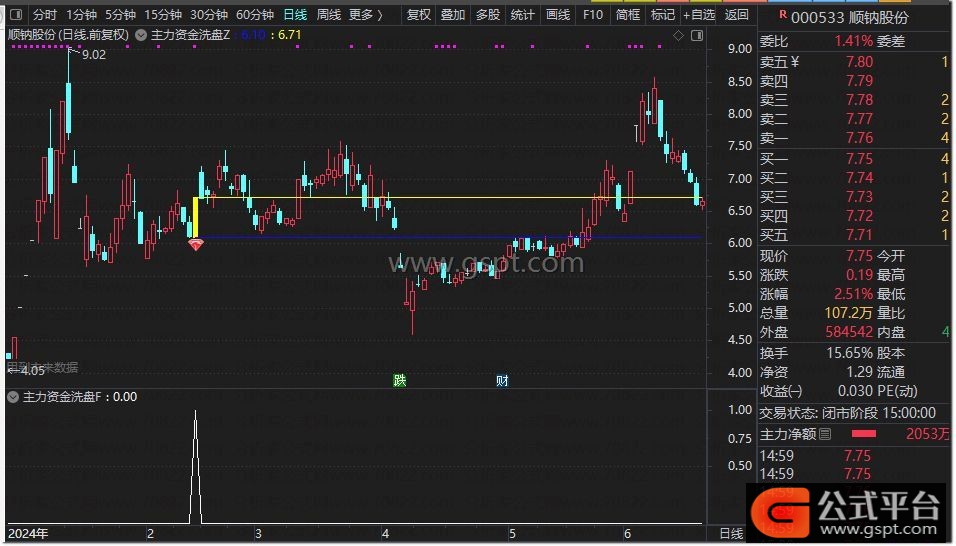Toggle 简框 simple frame view

click(x=628, y=15)
